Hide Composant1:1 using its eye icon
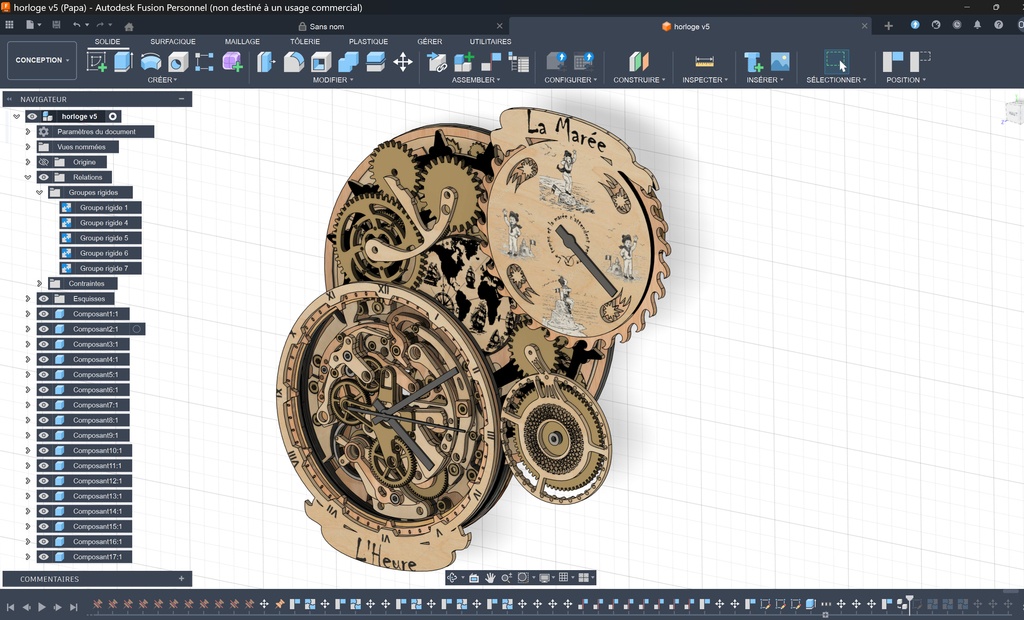The height and width of the screenshot is (620, 1024). pos(44,314)
